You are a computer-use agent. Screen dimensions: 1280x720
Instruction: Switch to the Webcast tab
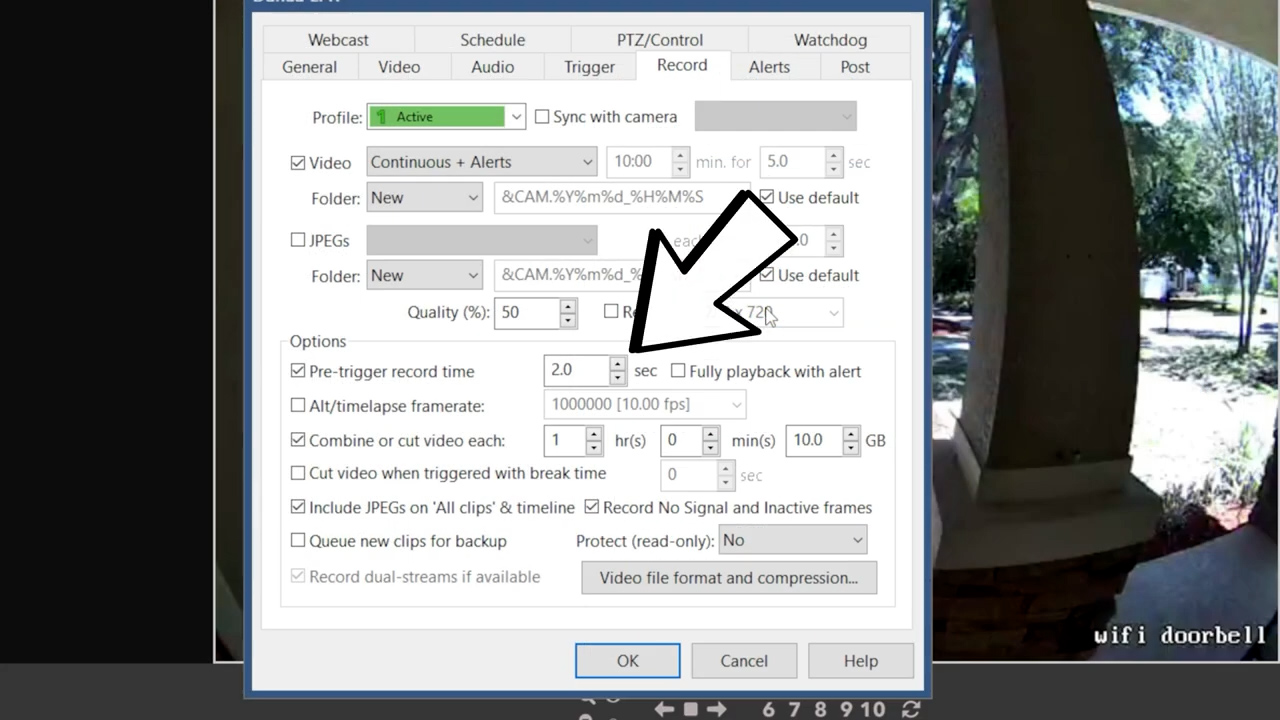(x=338, y=40)
